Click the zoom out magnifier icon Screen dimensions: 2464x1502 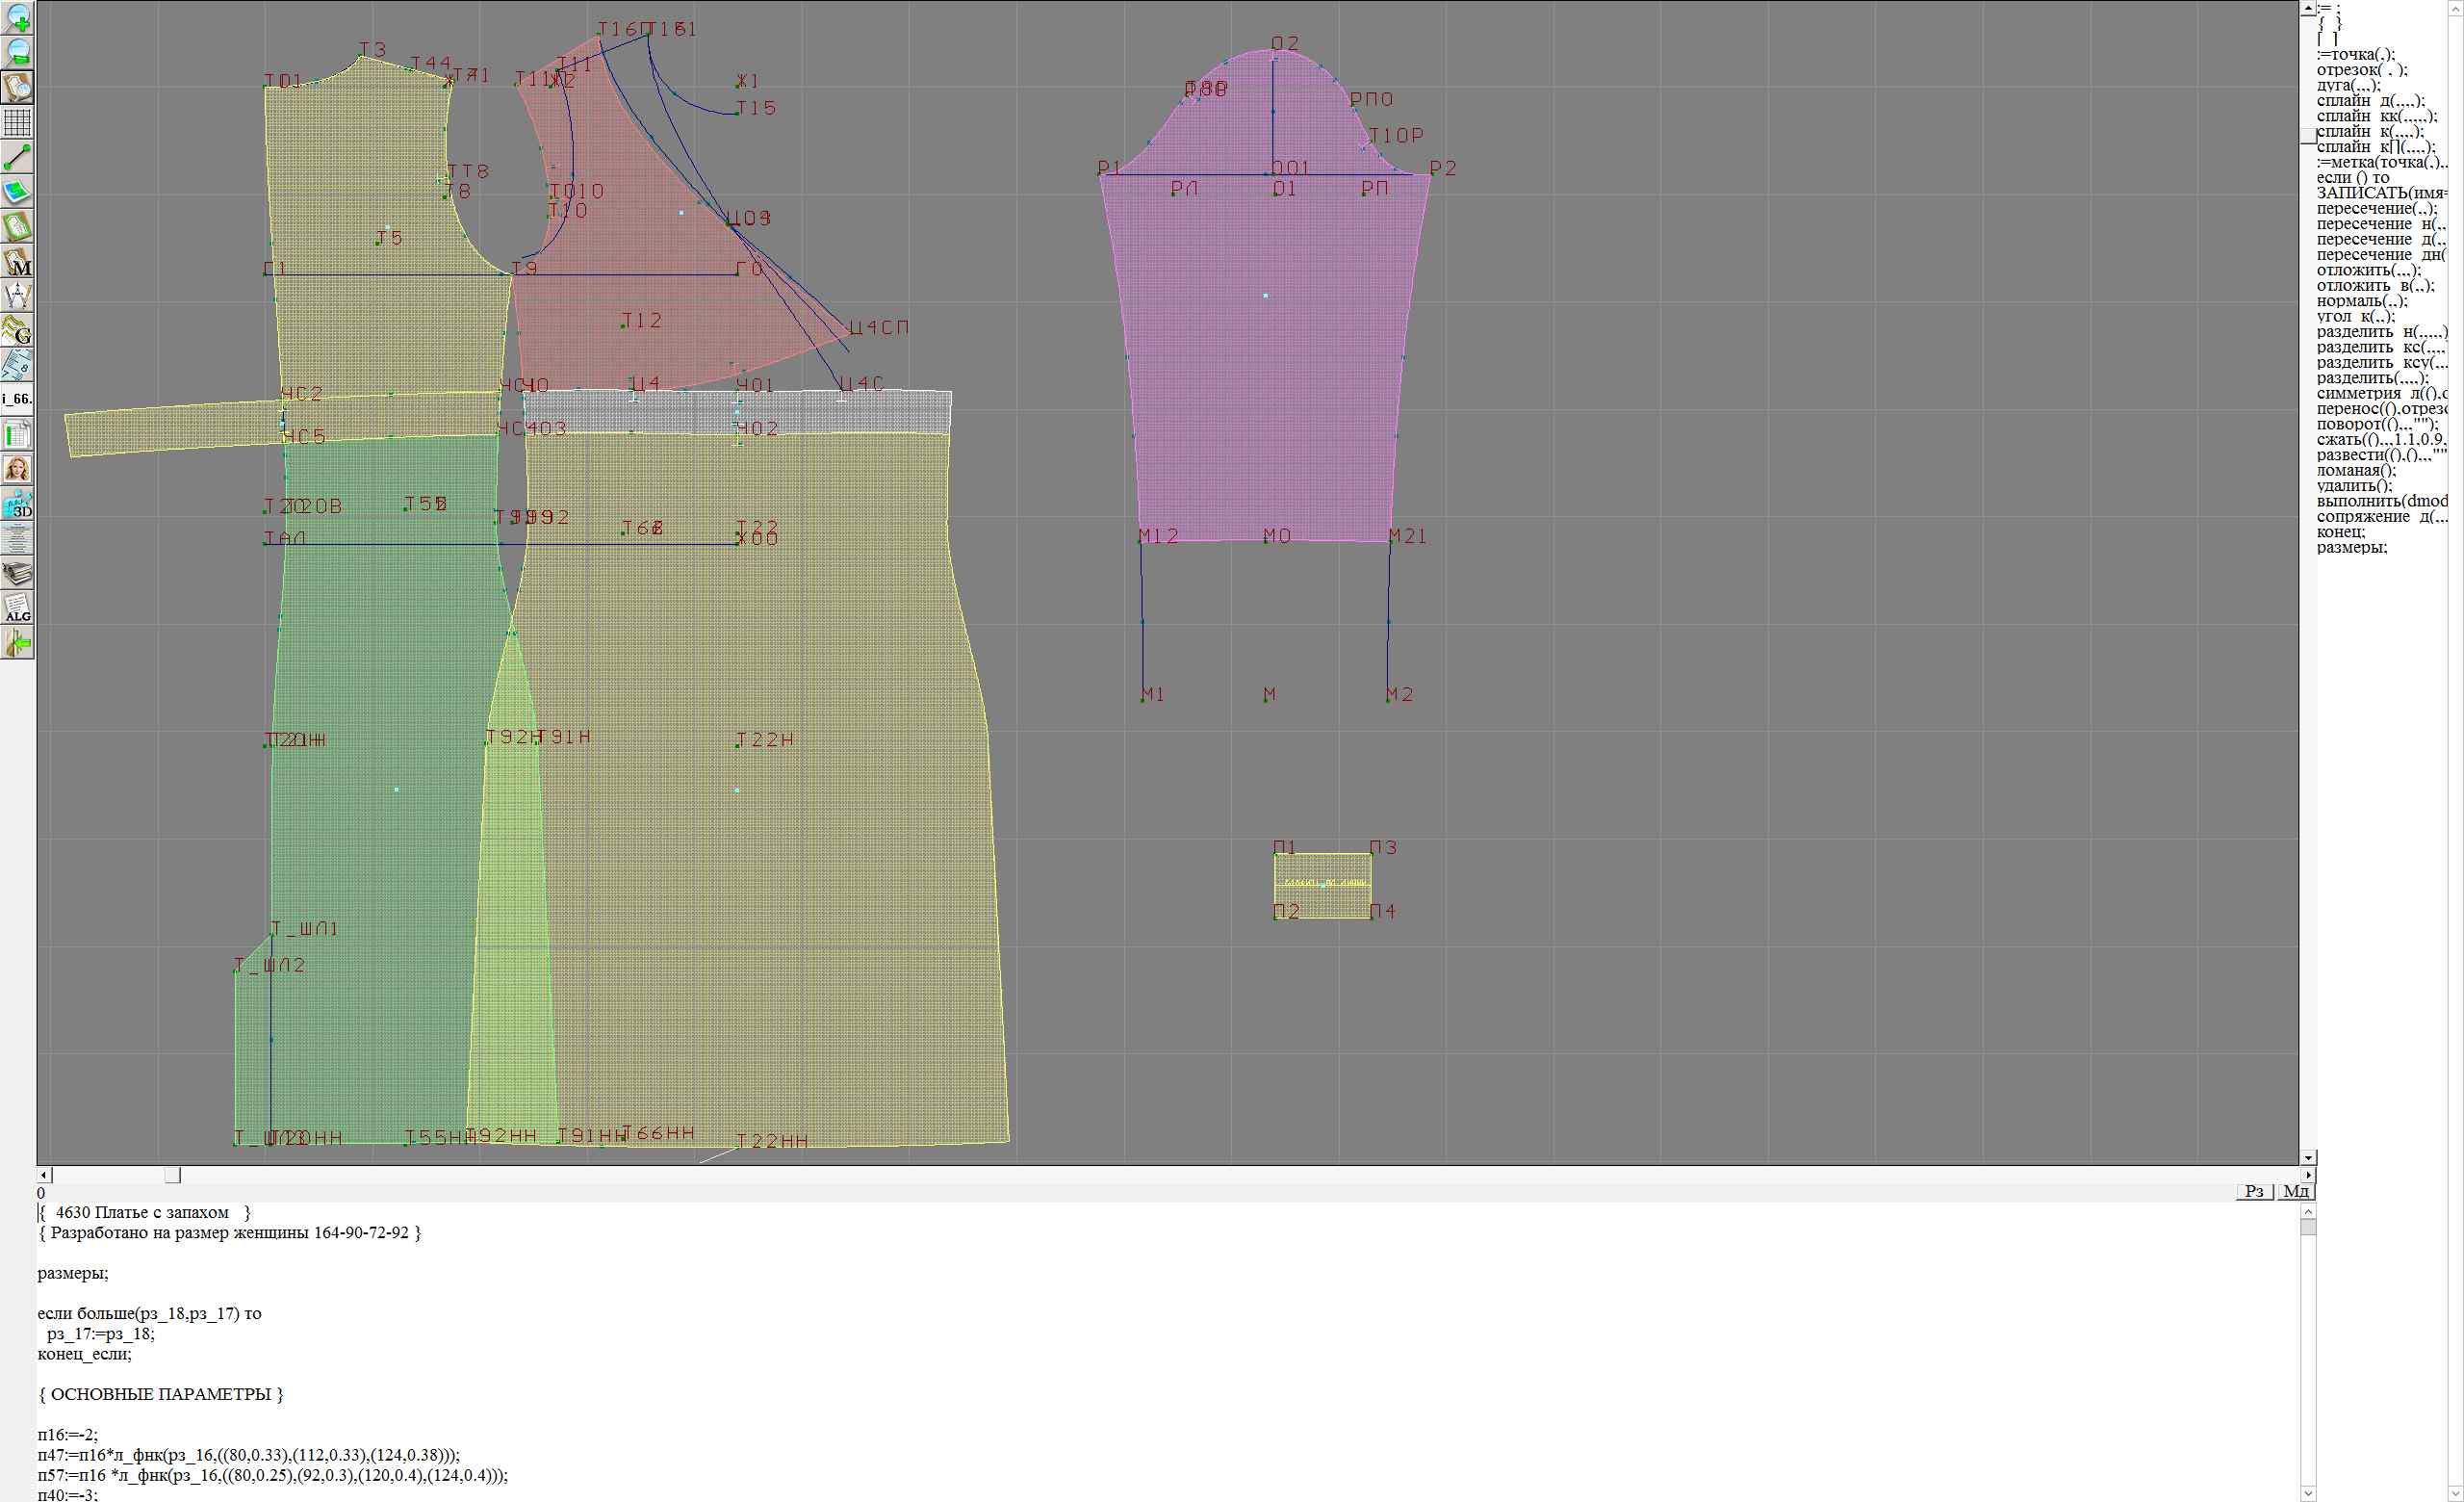tap(18, 52)
